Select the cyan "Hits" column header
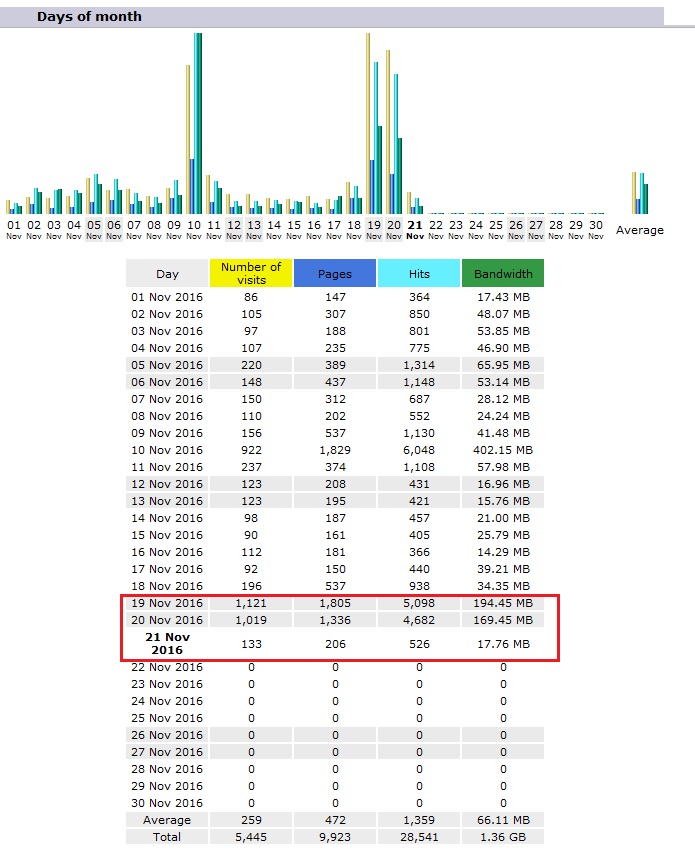Viewport: 695px width, 854px height. (419, 273)
